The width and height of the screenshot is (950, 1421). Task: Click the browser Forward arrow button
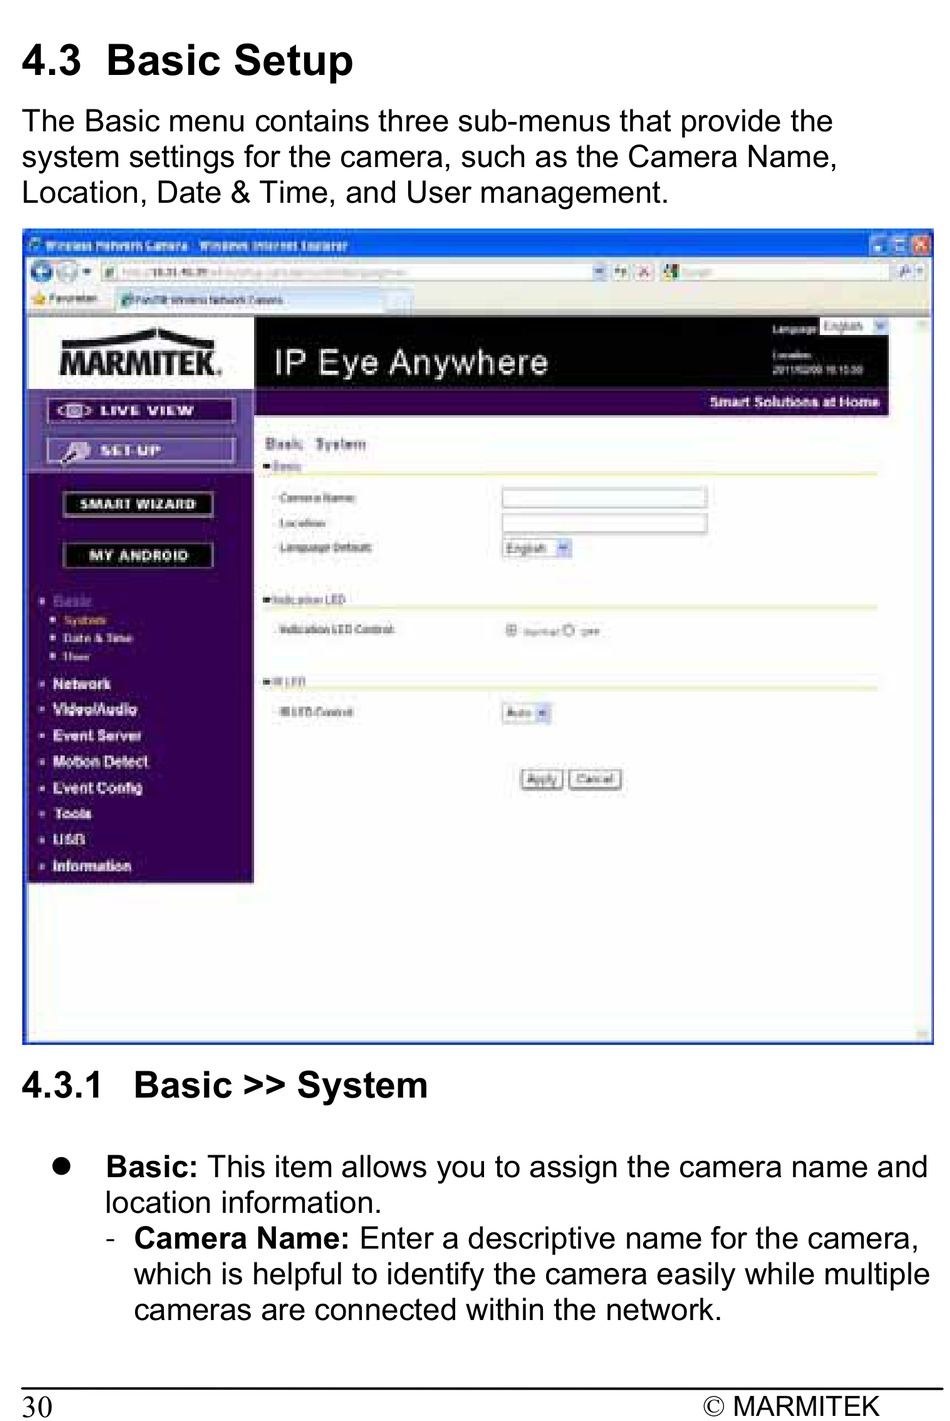point(66,271)
